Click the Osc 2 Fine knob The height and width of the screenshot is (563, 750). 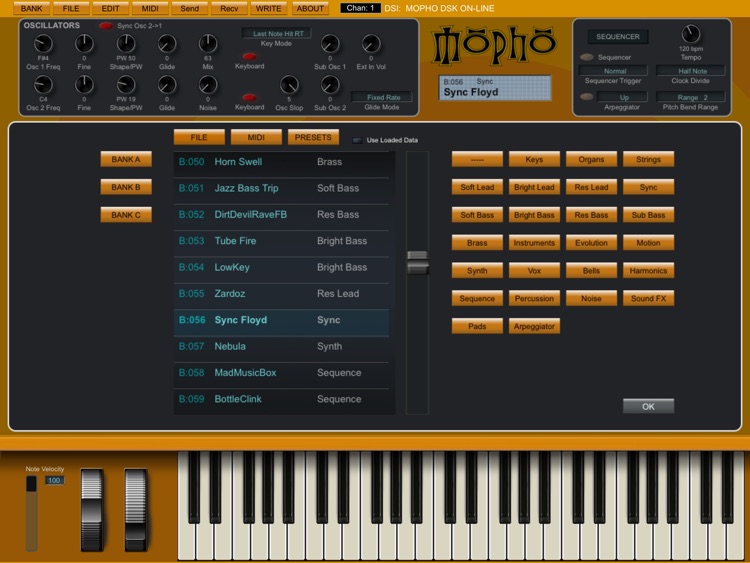click(84, 85)
